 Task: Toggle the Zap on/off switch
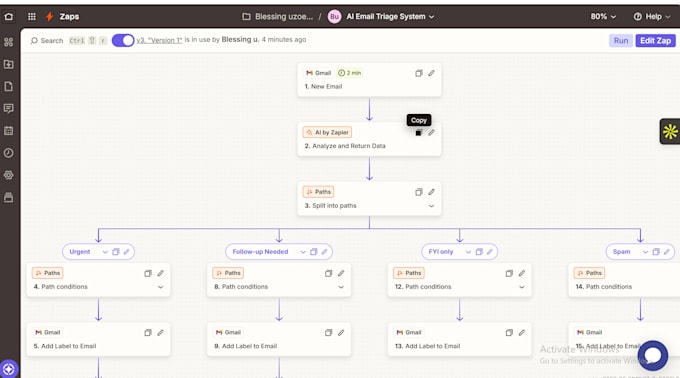click(123, 40)
